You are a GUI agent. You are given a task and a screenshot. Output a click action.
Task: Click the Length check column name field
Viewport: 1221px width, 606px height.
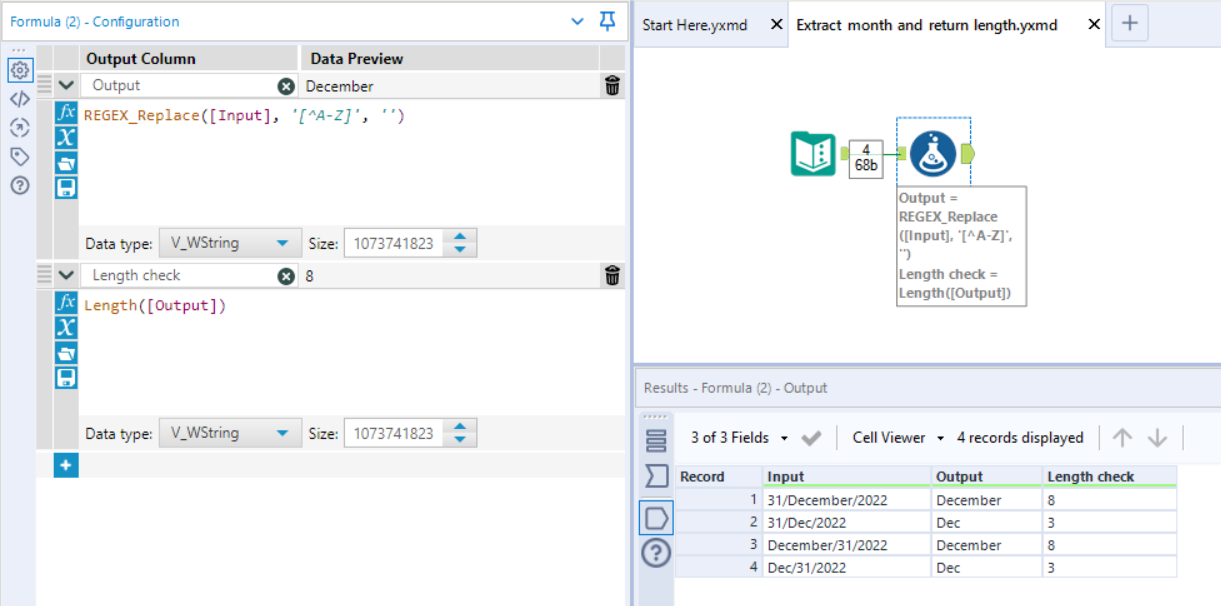click(x=180, y=275)
